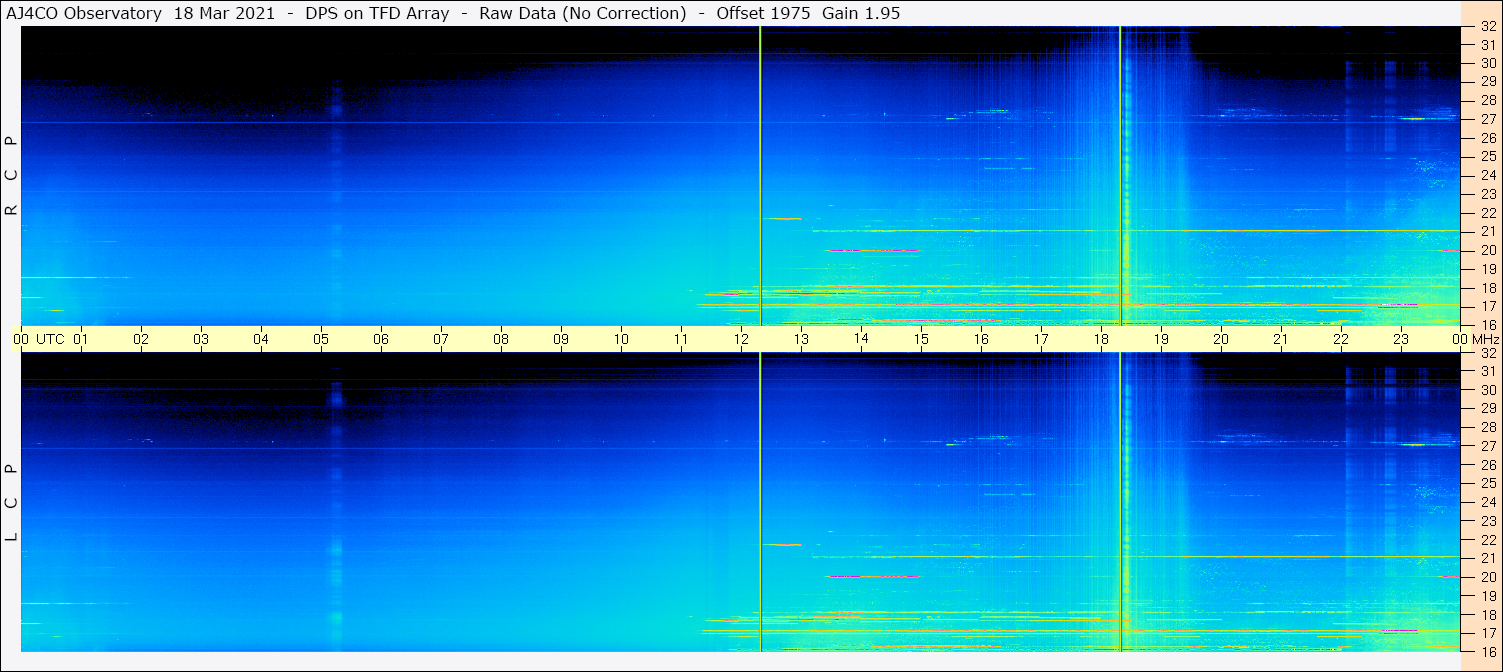Click the 27 MHz label of RCP panel
The width and height of the screenshot is (1503, 672).
1487,119
